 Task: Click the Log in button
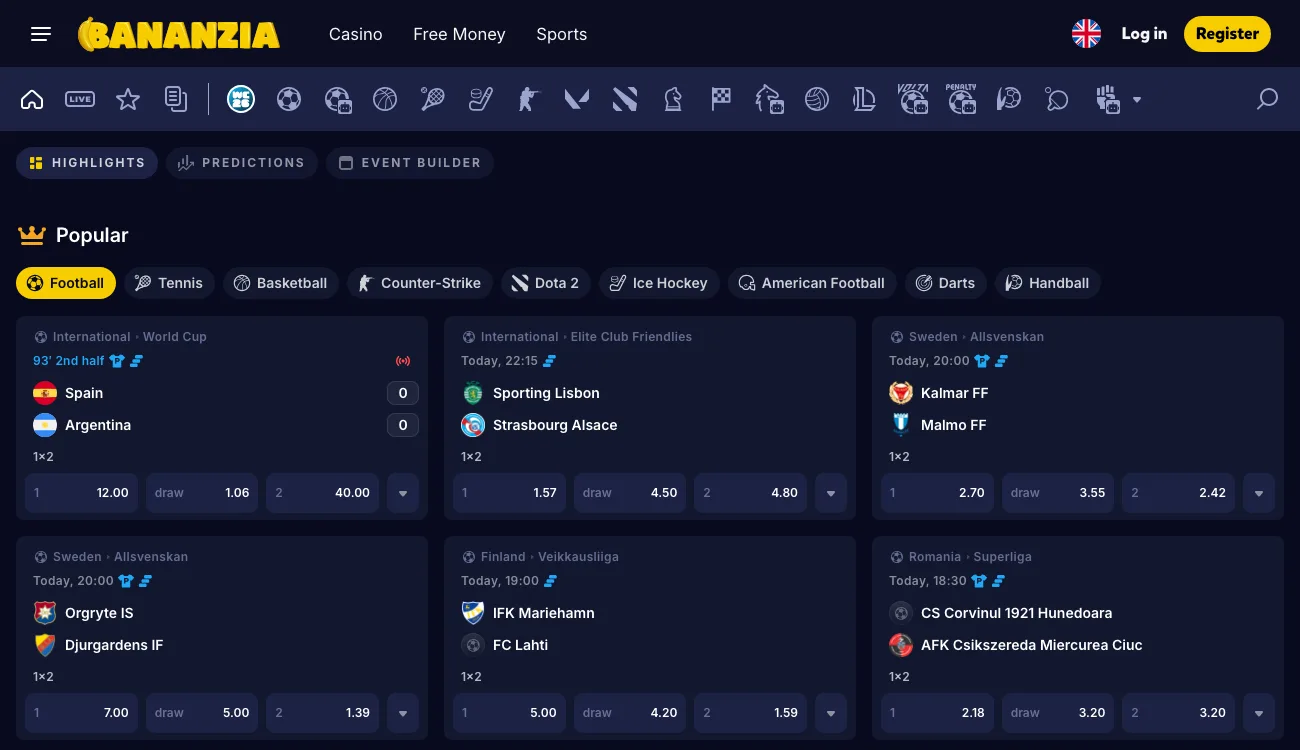(x=1144, y=34)
